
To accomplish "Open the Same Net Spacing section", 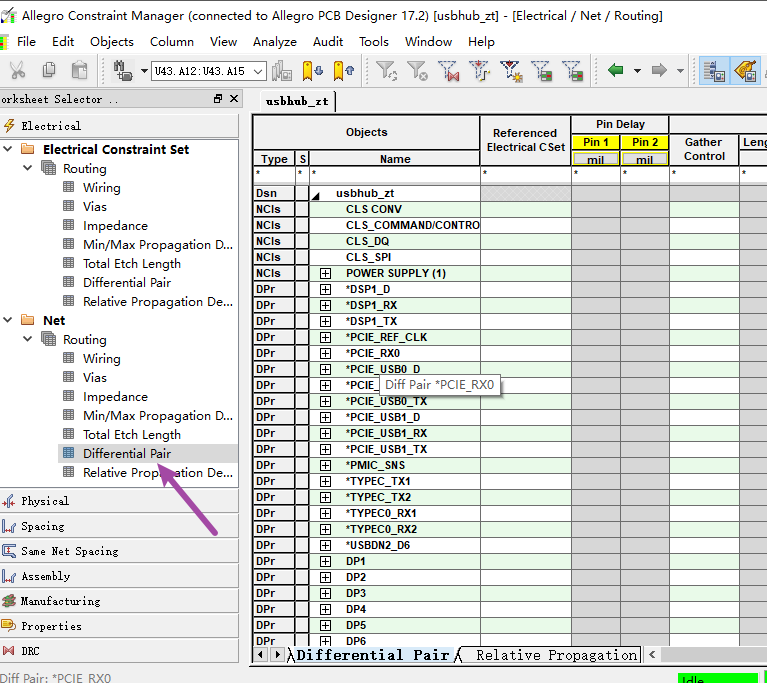I will (x=119, y=551).
